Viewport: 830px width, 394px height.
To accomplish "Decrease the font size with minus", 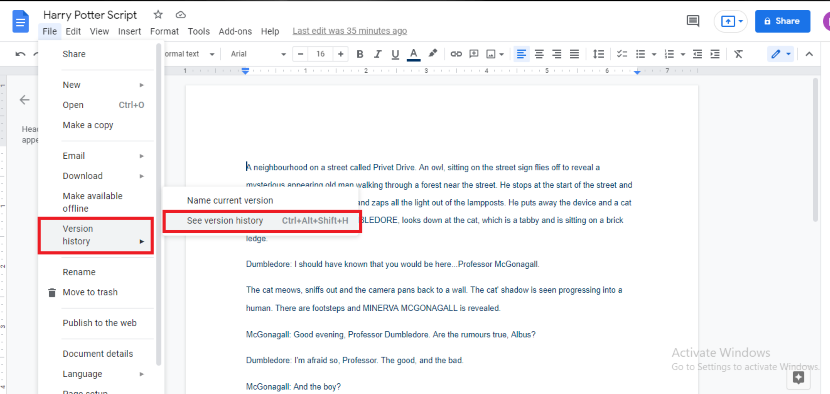I will point(300,54).
